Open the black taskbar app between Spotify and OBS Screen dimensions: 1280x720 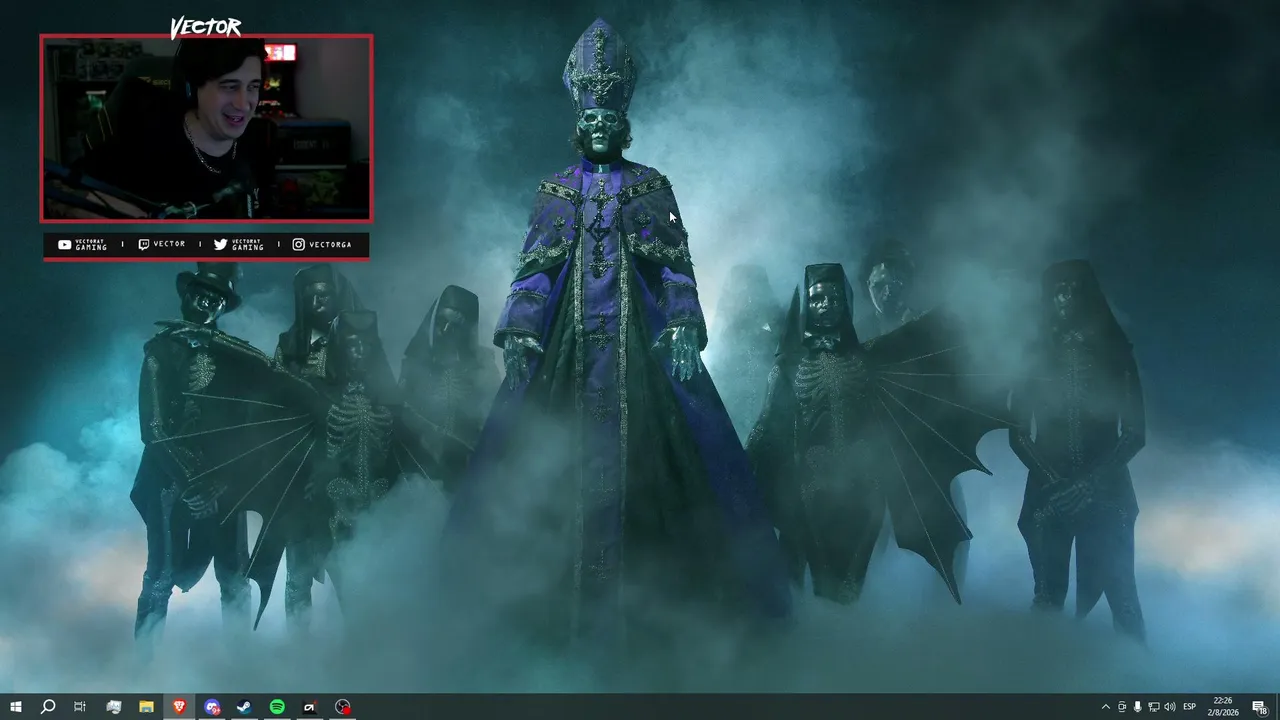310,707
